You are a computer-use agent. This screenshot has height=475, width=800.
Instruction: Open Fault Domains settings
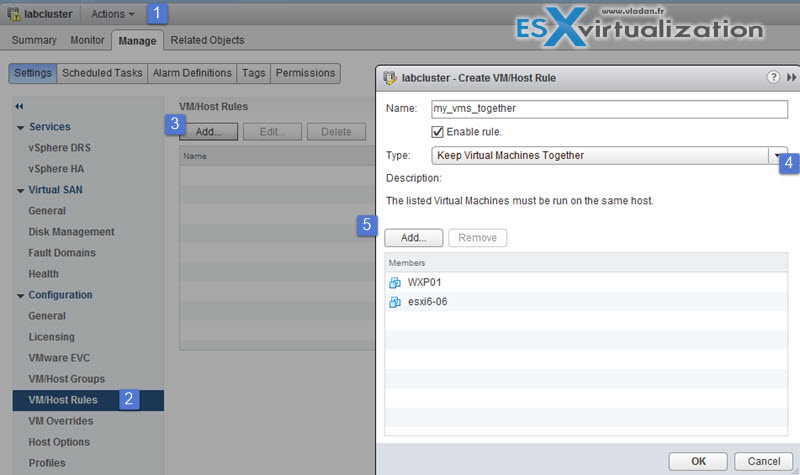click(x=62, y=253)
